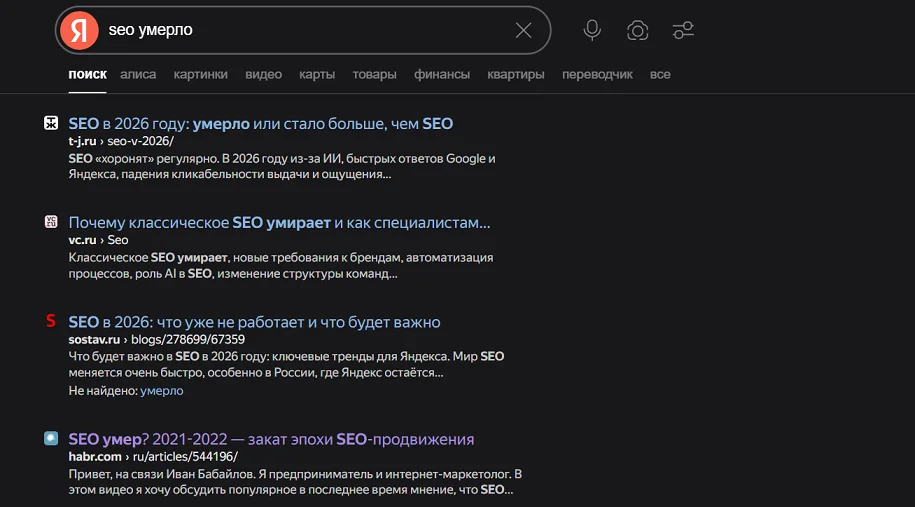Click the habr.com result favicon
The image size is (915, 507).
[51, 438]
